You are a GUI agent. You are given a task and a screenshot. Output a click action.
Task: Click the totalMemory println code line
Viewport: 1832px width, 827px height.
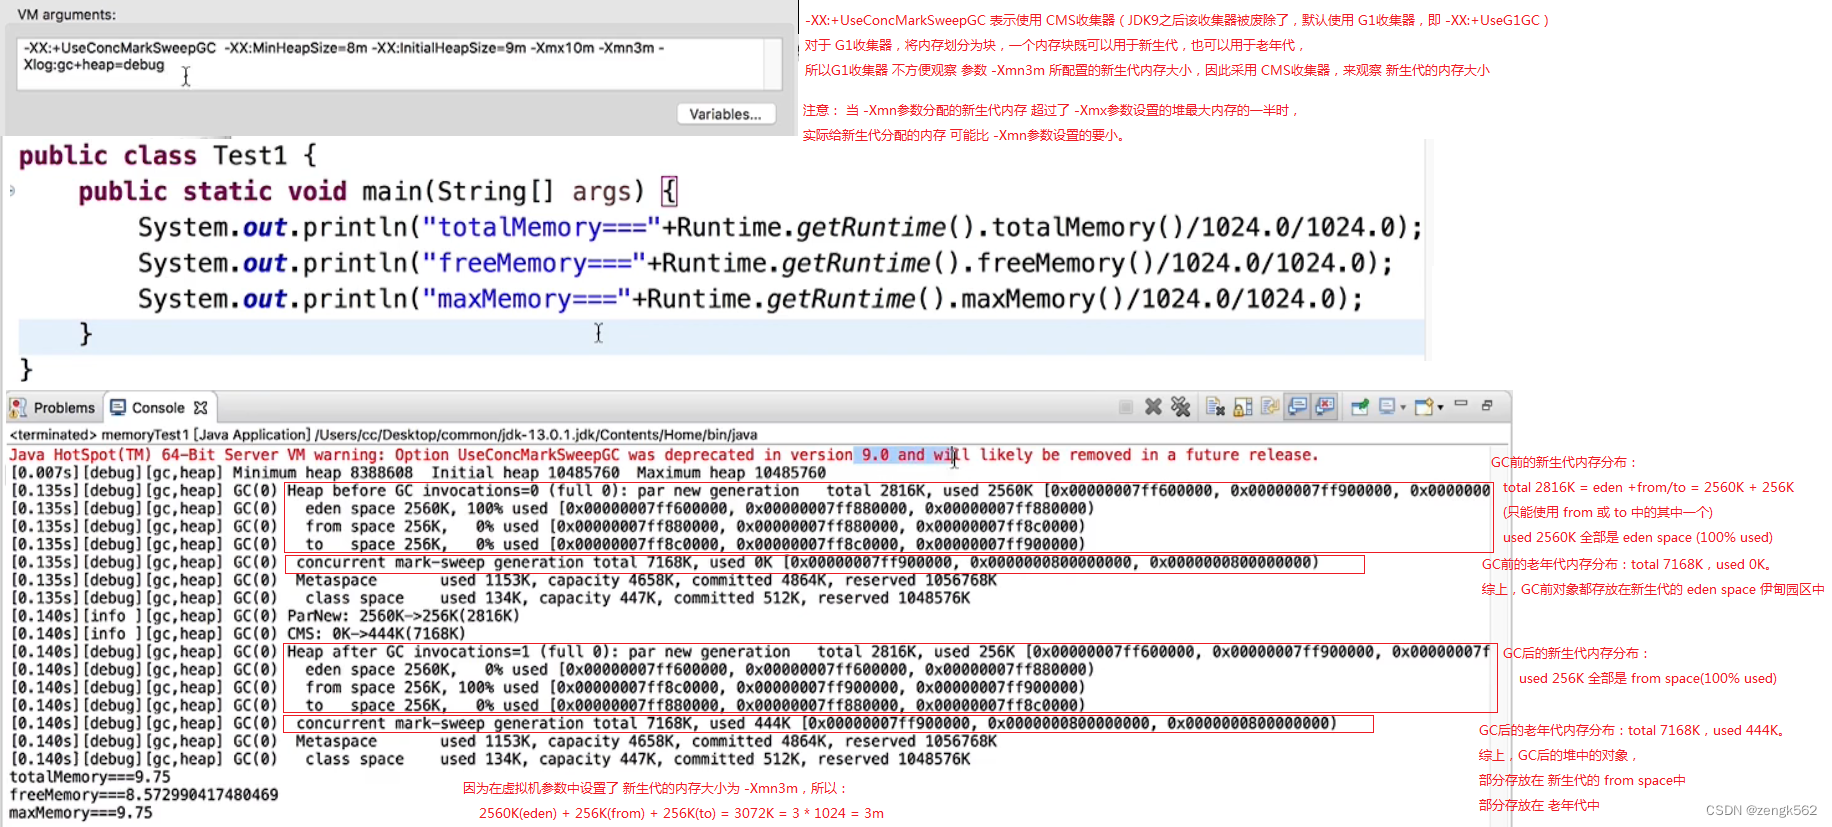point(780,228)
